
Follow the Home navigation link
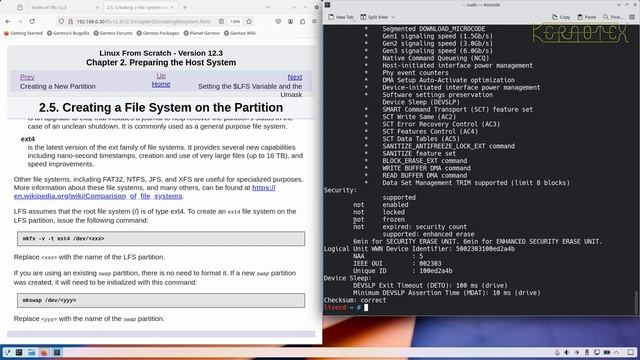click(161, 84)
